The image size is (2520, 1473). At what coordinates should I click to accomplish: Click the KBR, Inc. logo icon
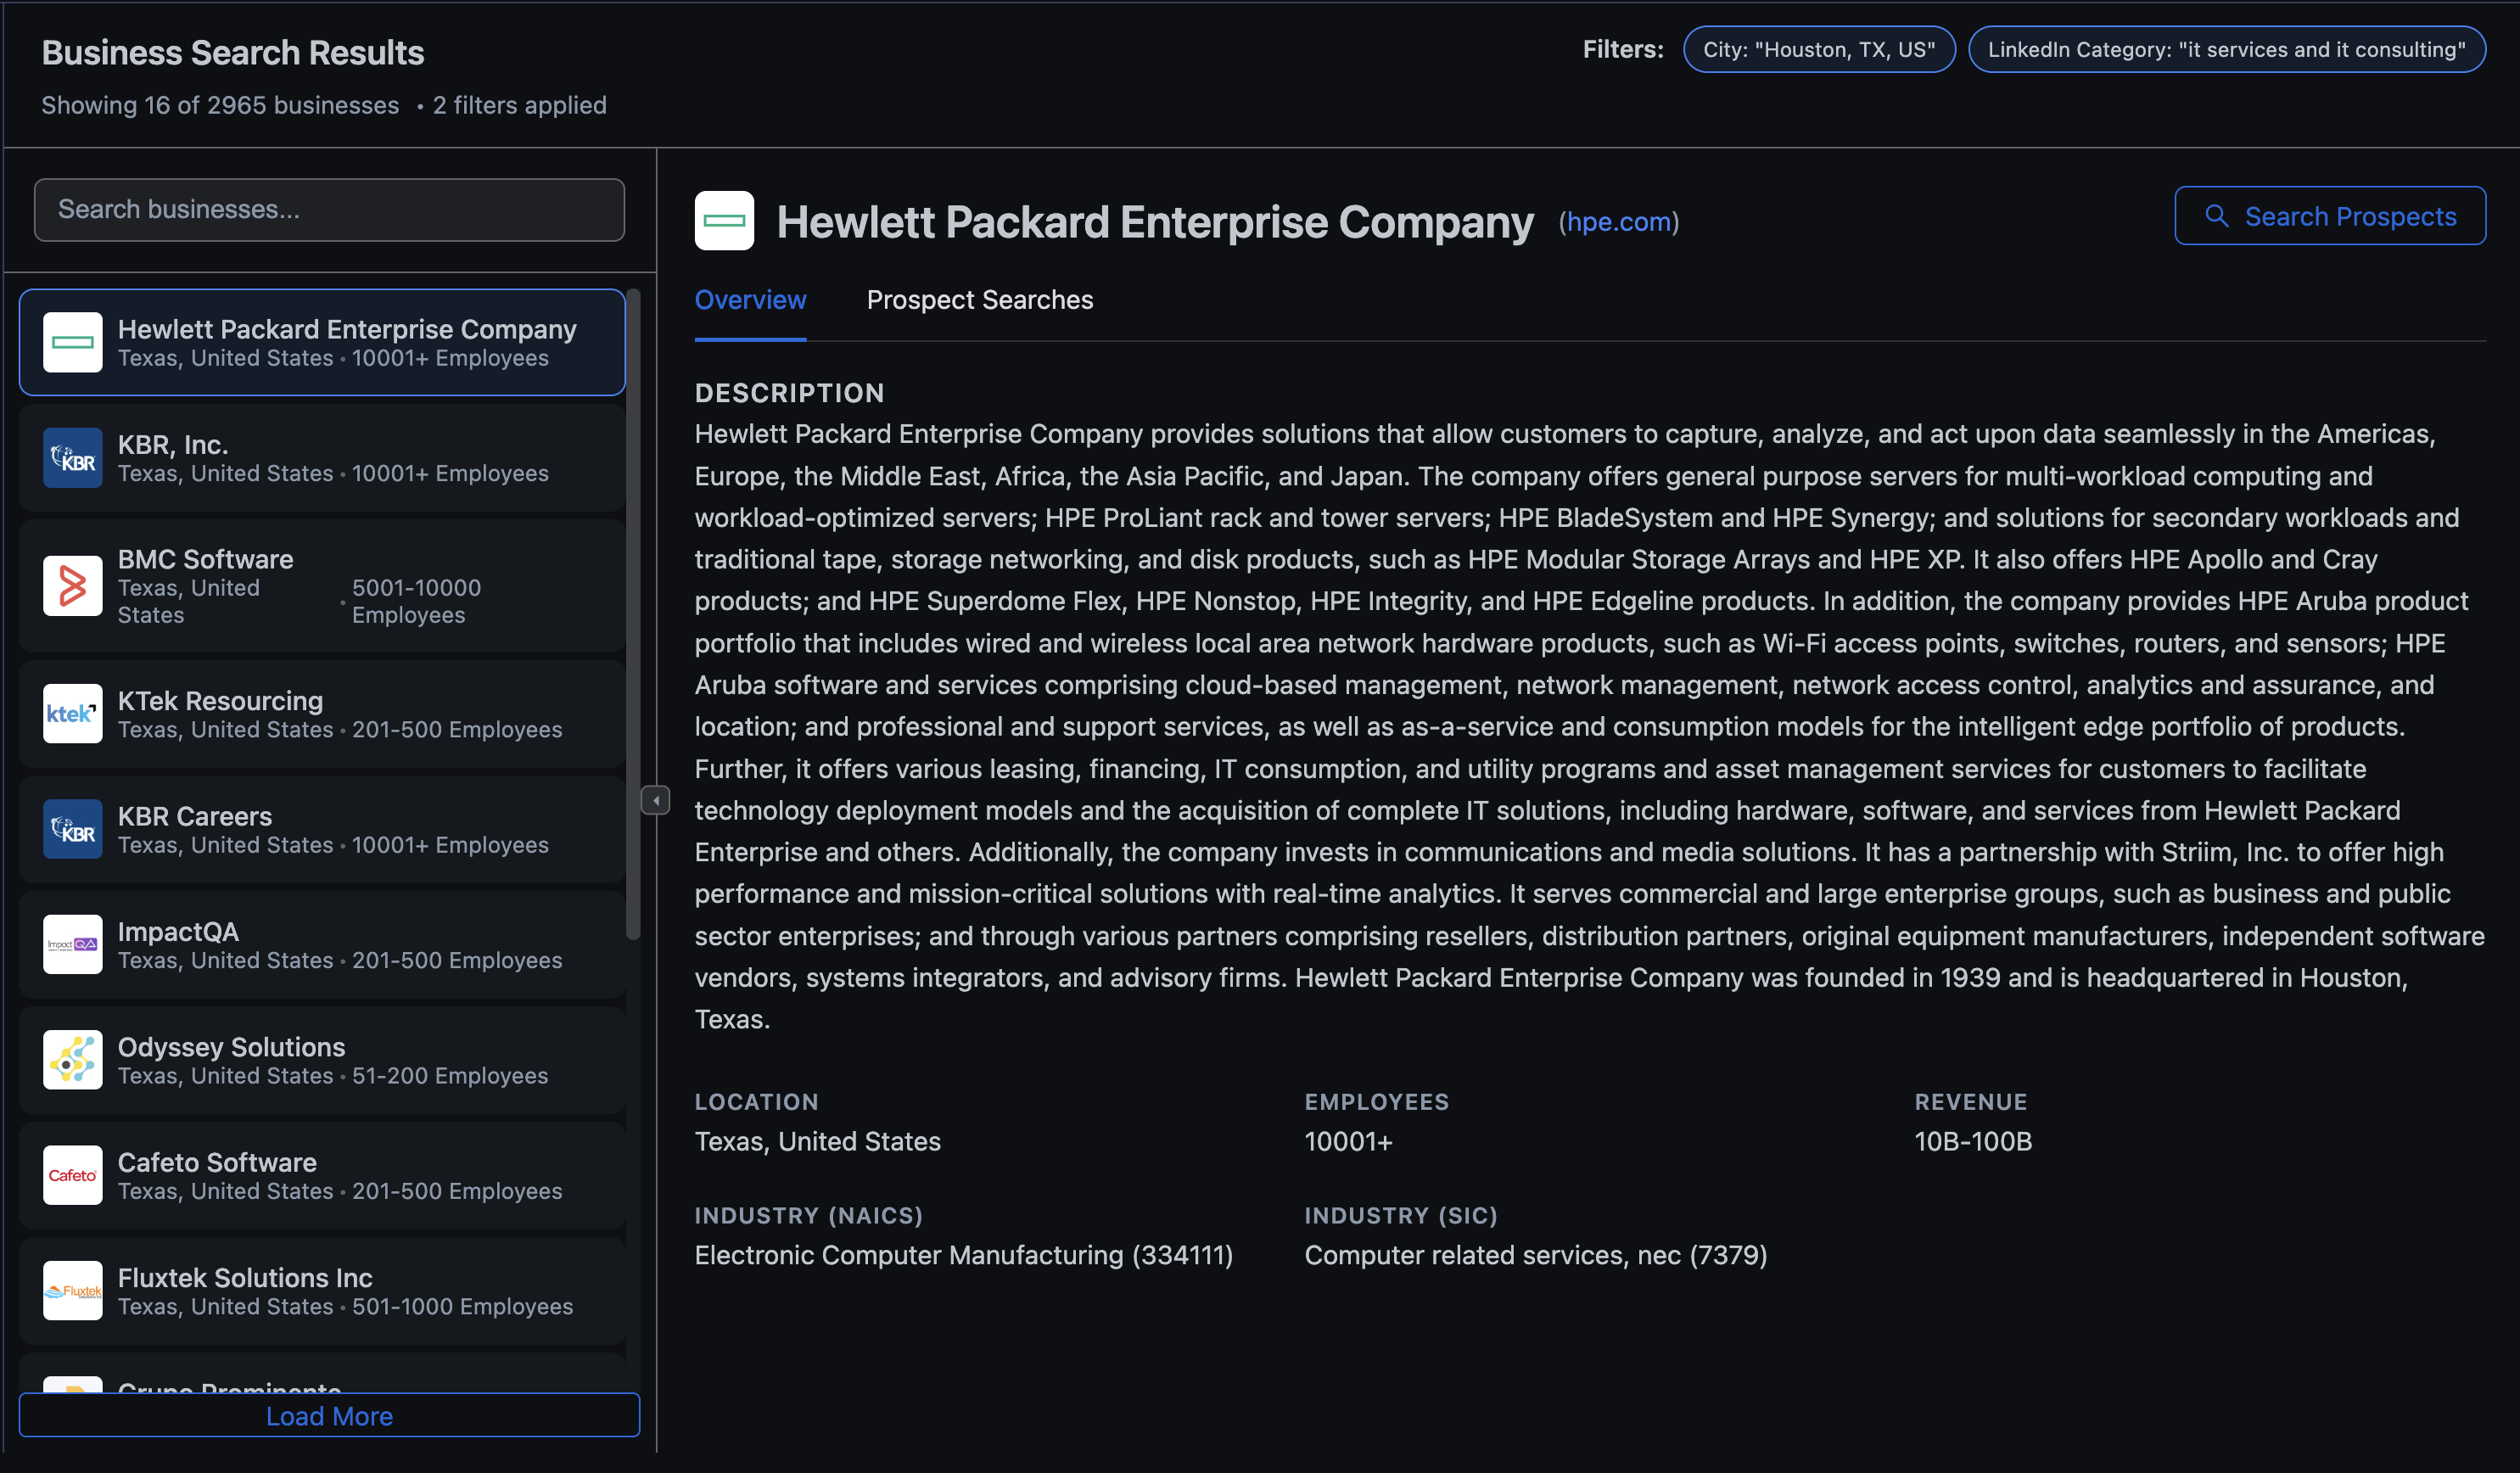pyautogui.click(x=73, y=457)
